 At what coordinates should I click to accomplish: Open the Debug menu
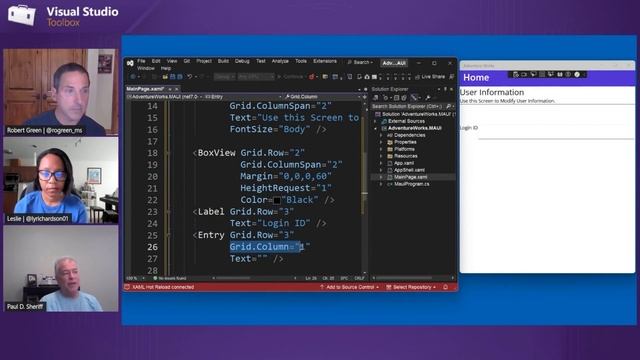(x=242, y=61)
